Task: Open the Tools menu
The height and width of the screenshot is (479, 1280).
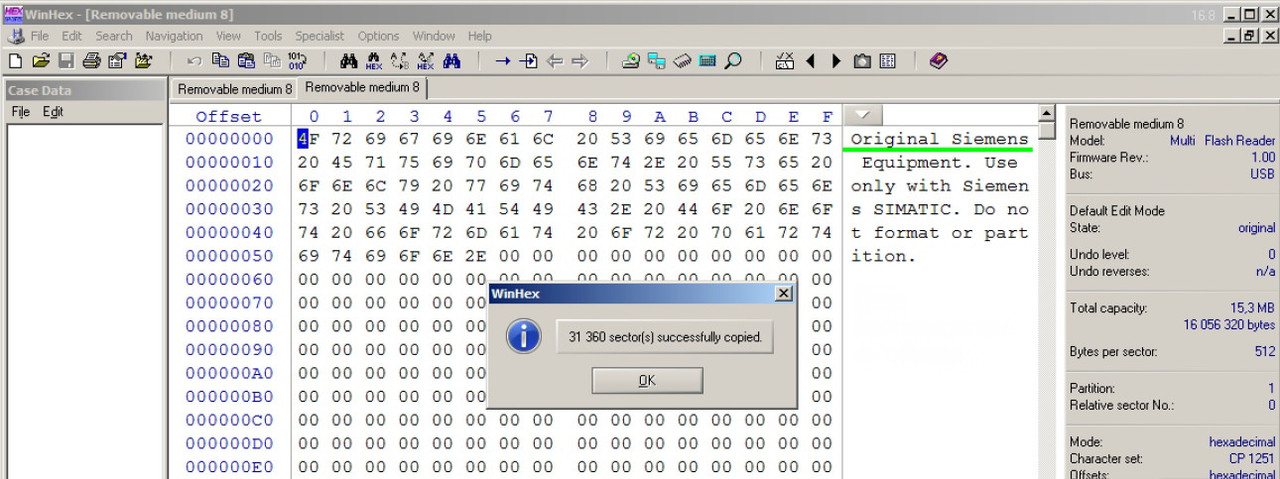Action: (x=268, y=36)
